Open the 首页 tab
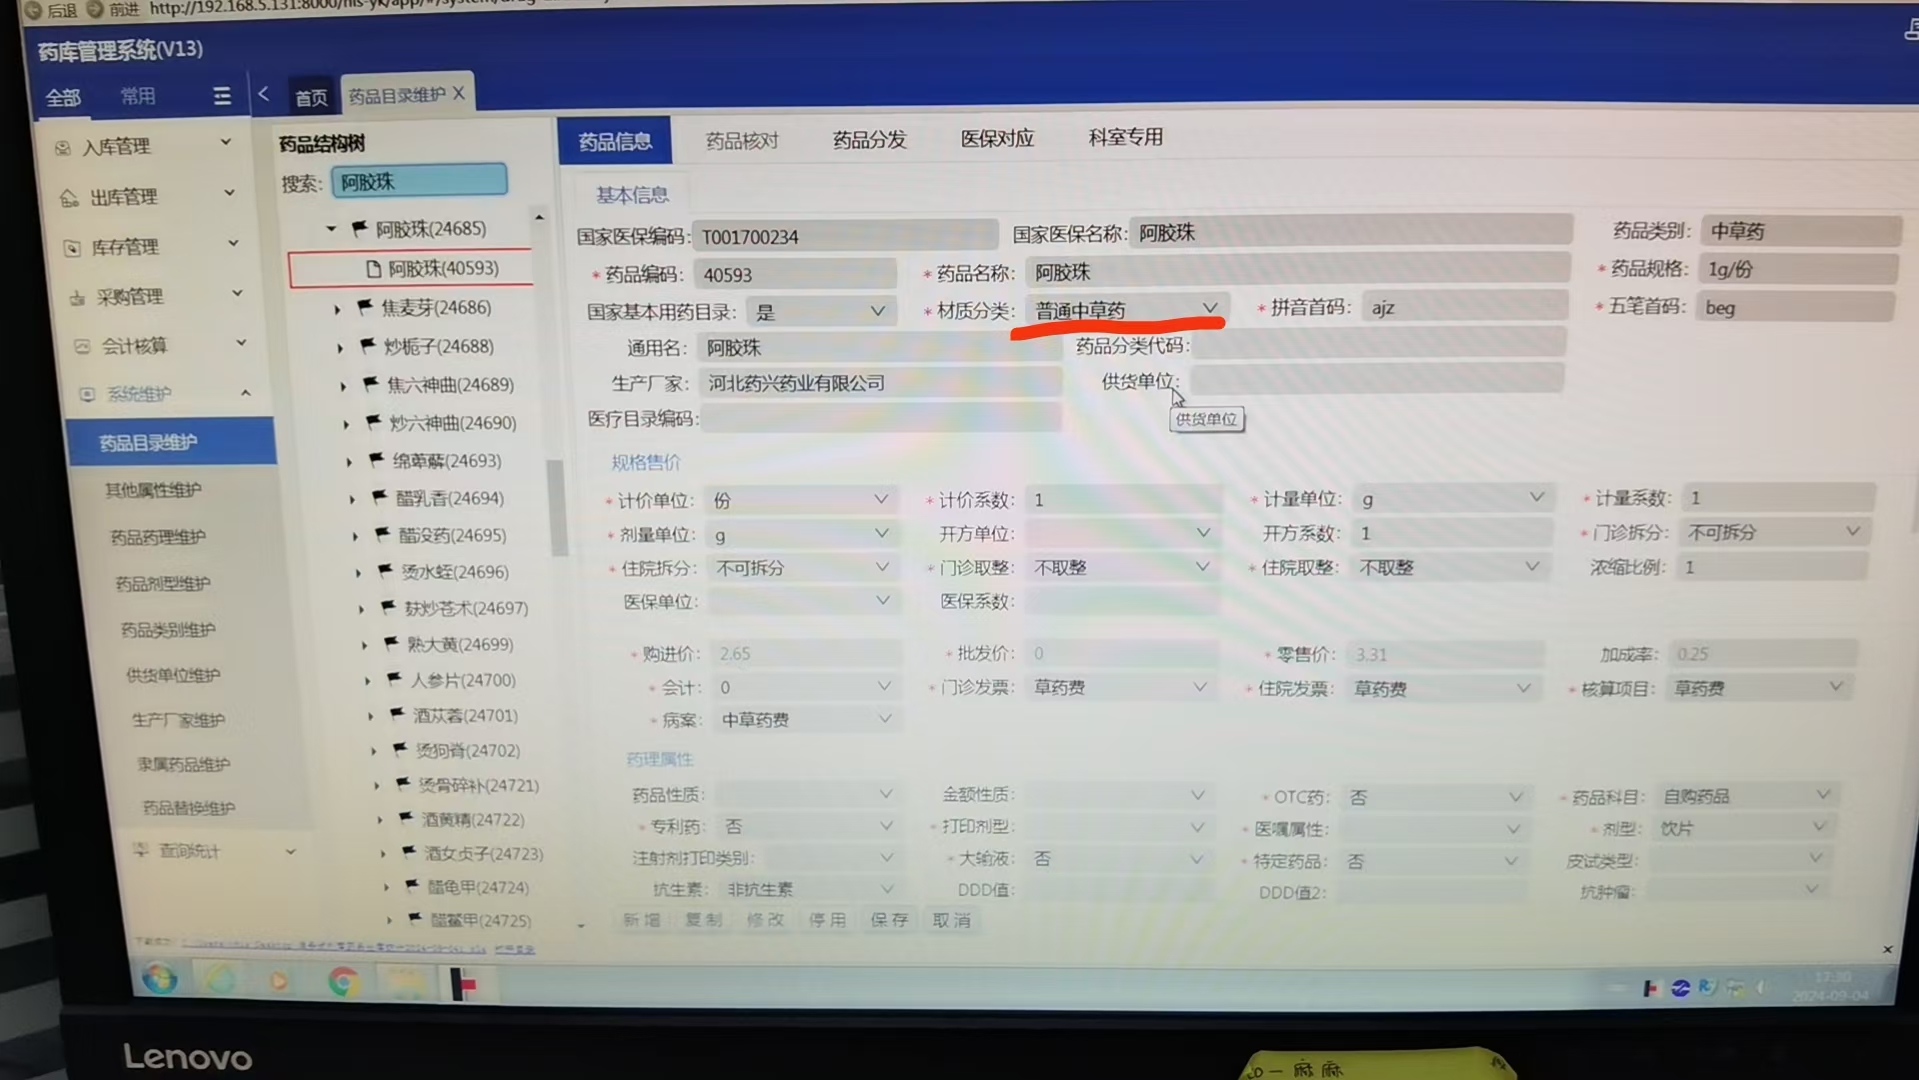The width and height of the screenshot is (1919, 1080). [311, 97]
